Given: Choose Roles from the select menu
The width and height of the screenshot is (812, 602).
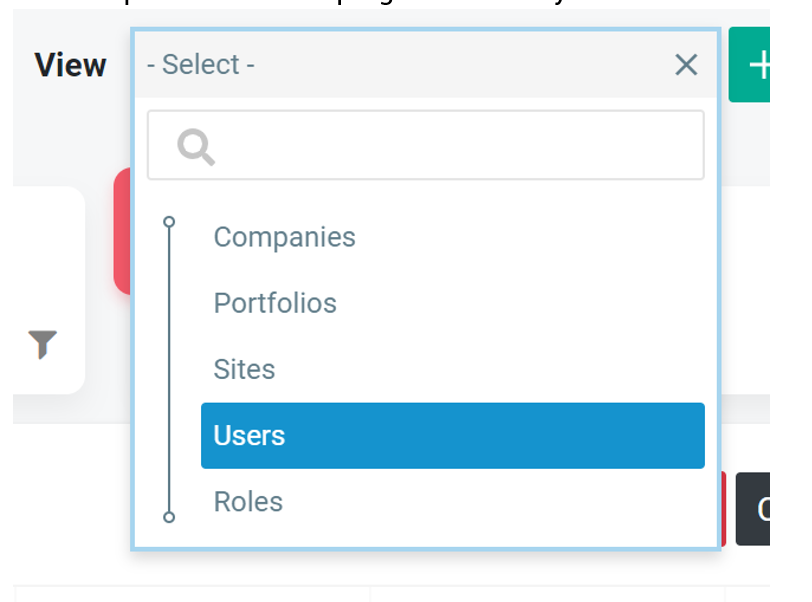Looking at the screenshot, I should point(247,501).
